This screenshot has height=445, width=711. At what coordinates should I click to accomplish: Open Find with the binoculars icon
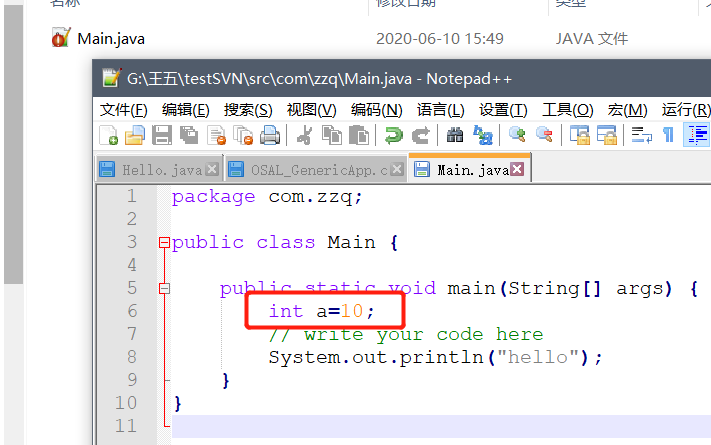455,135
